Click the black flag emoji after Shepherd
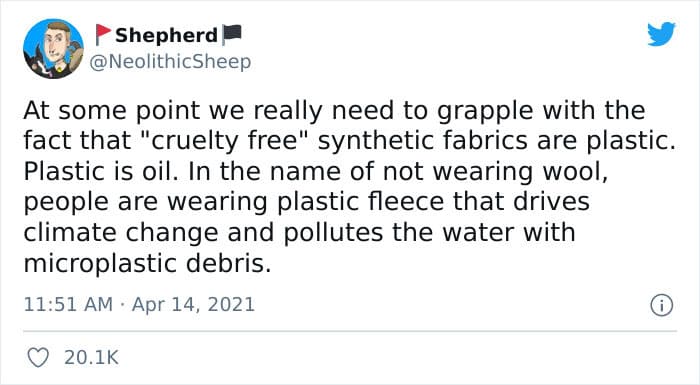This screenshot has height=385, width=700. point(232,34)
